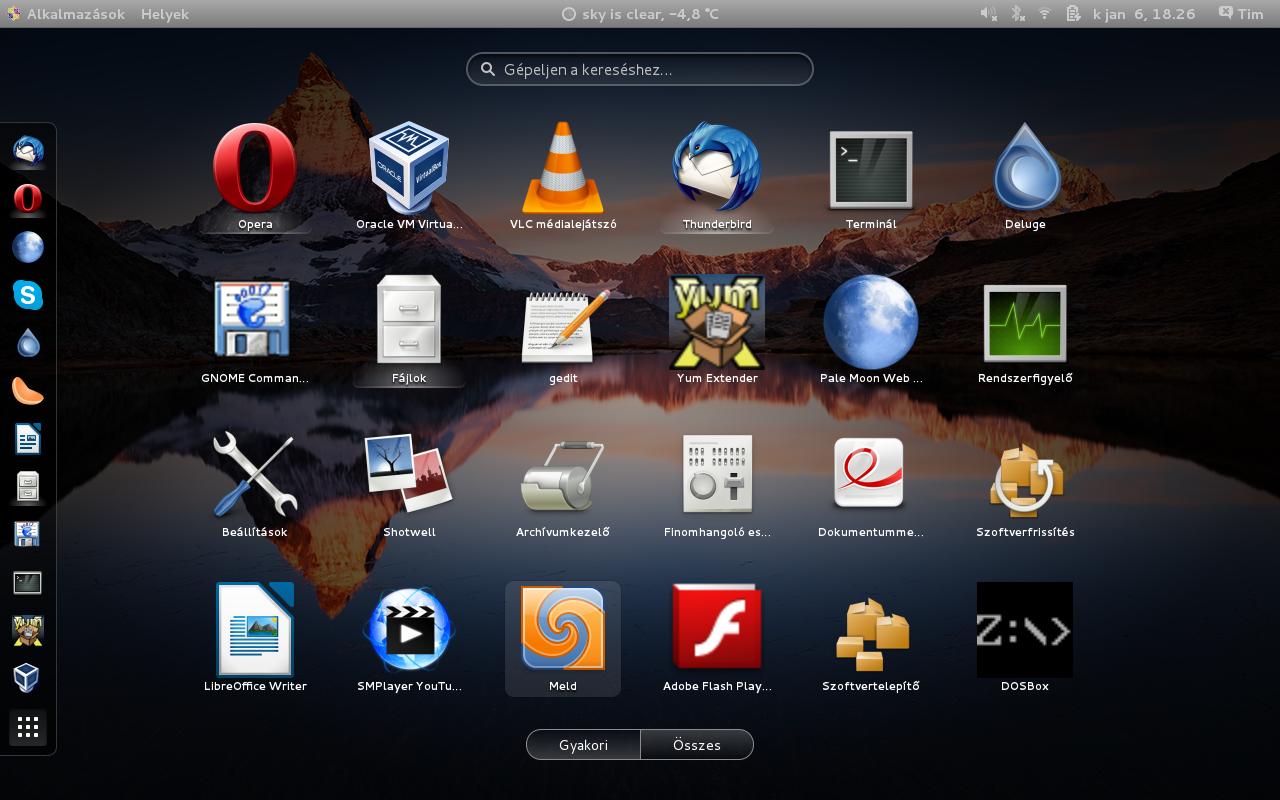Click GNOME Commander floppy icon in dock
1280x800 pixels.
point(28,534)
